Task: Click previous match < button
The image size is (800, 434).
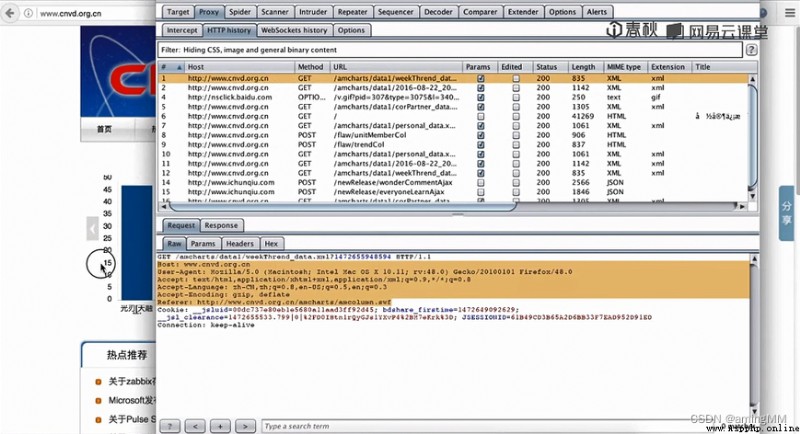Action: click(x=195, y=426)
